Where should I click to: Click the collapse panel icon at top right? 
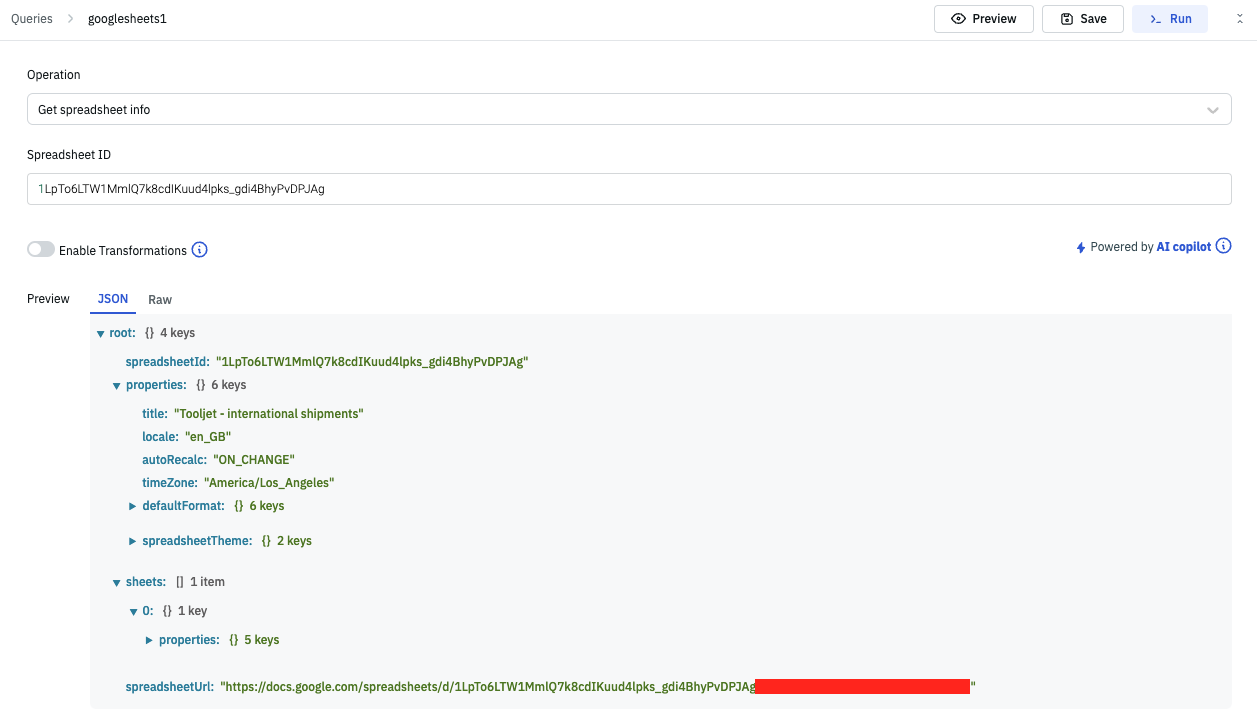pos(1240,19)
